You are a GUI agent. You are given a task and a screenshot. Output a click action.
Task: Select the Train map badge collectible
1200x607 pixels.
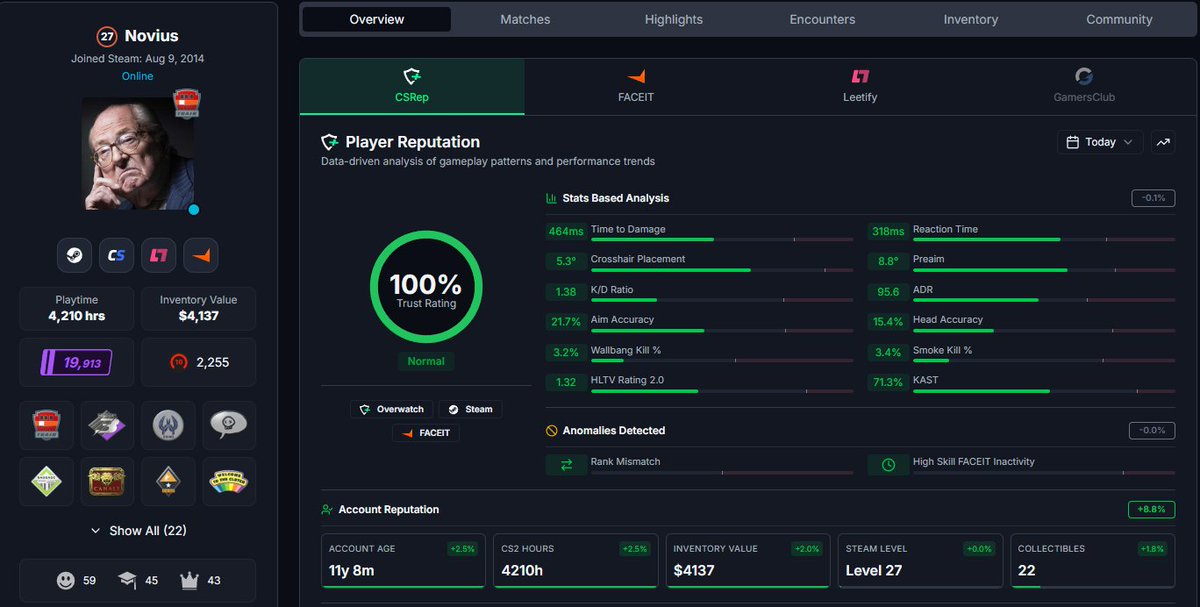(x=46, y=426)
